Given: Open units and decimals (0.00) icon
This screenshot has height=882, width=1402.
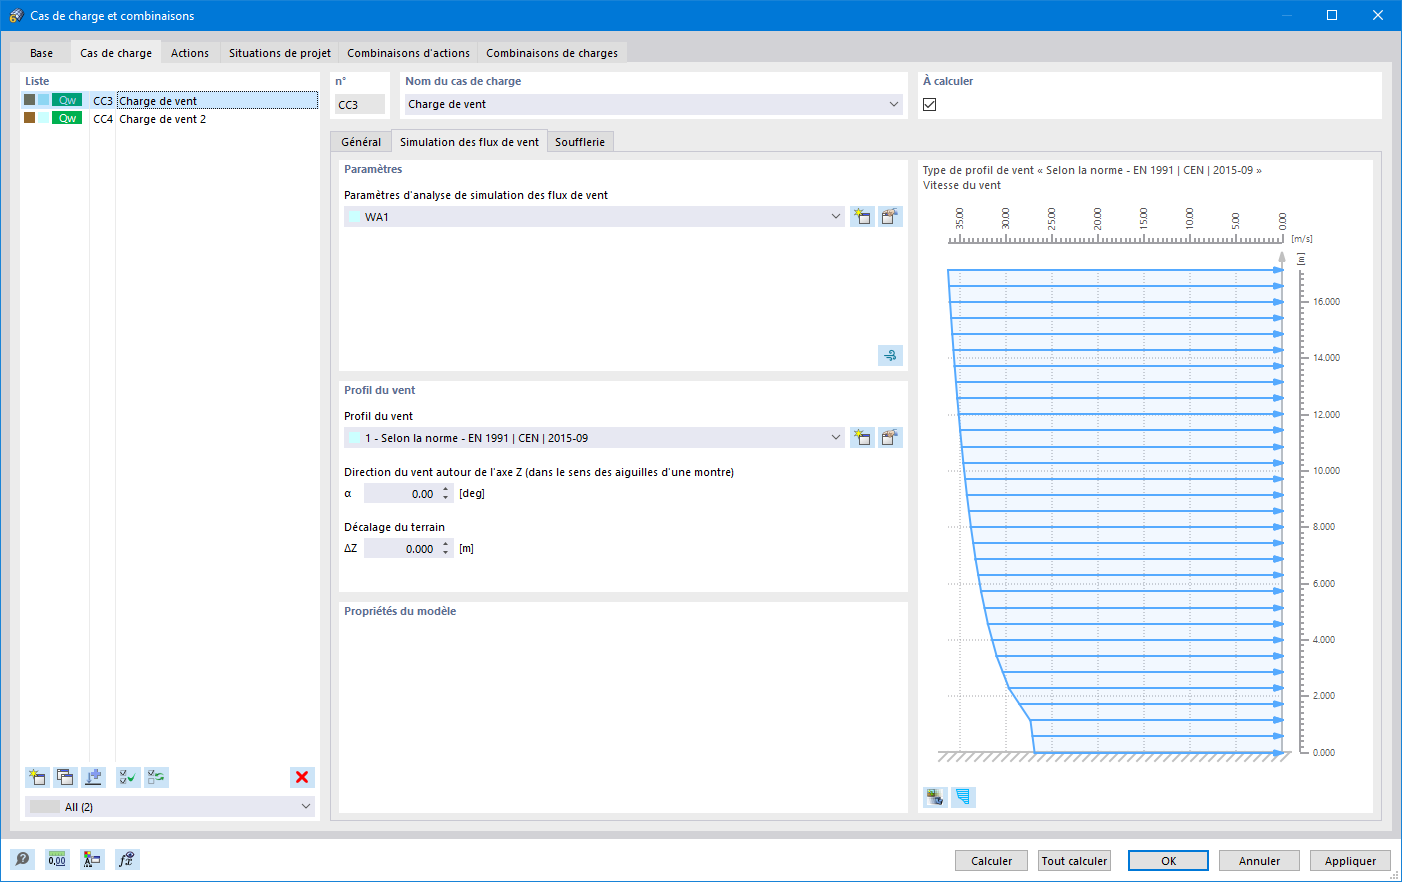Looking at the screenshot, I should click(57, 859).
